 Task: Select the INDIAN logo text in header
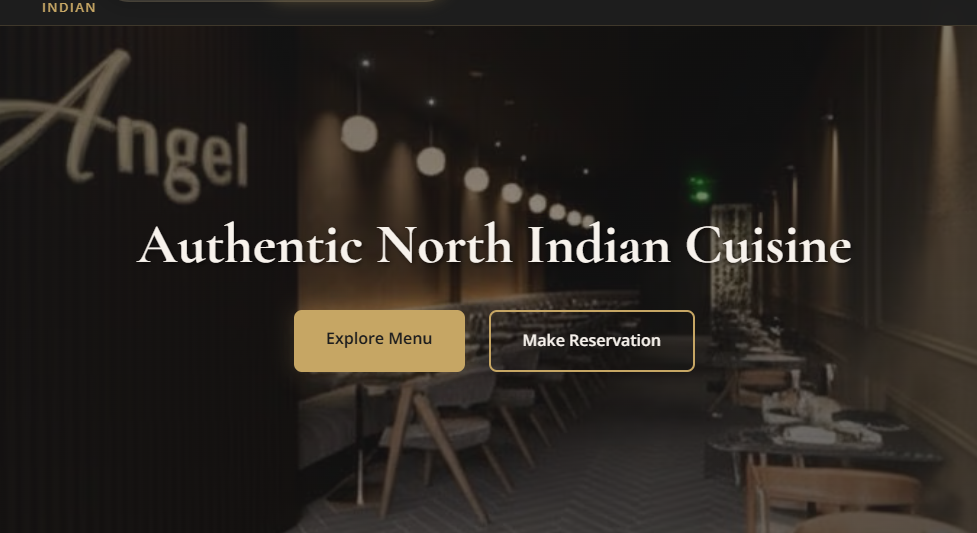[x=69, y=7]
